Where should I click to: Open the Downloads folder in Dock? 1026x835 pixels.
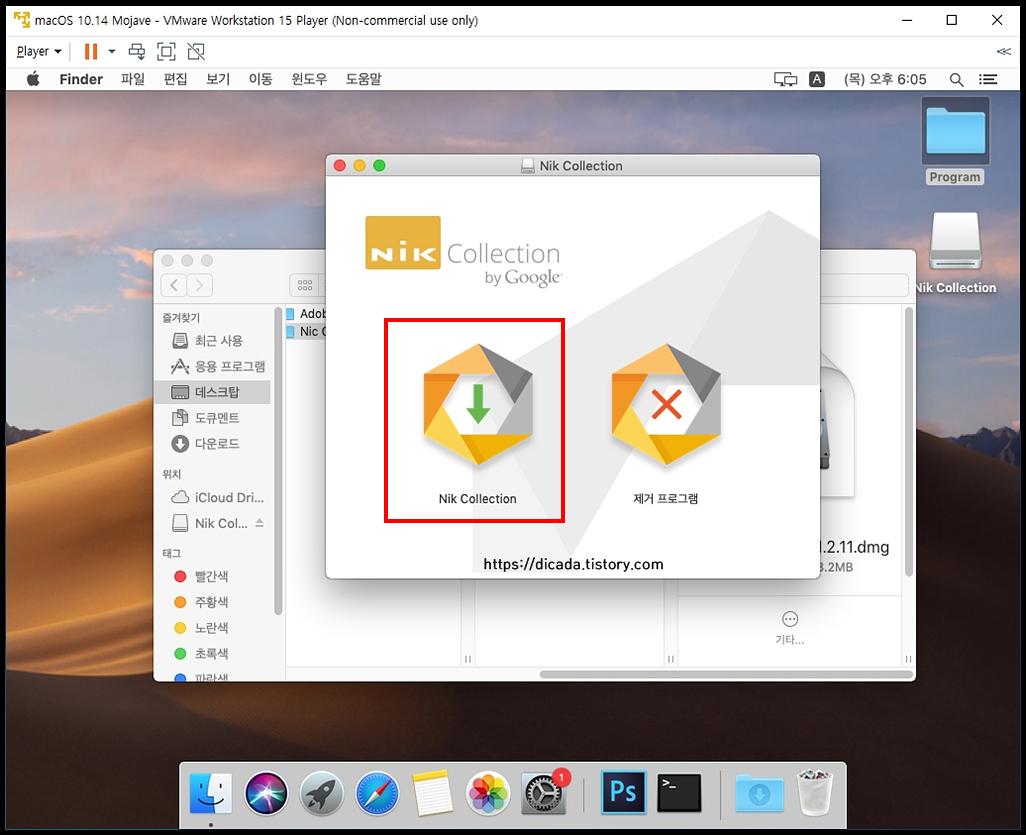pos(759,793)
